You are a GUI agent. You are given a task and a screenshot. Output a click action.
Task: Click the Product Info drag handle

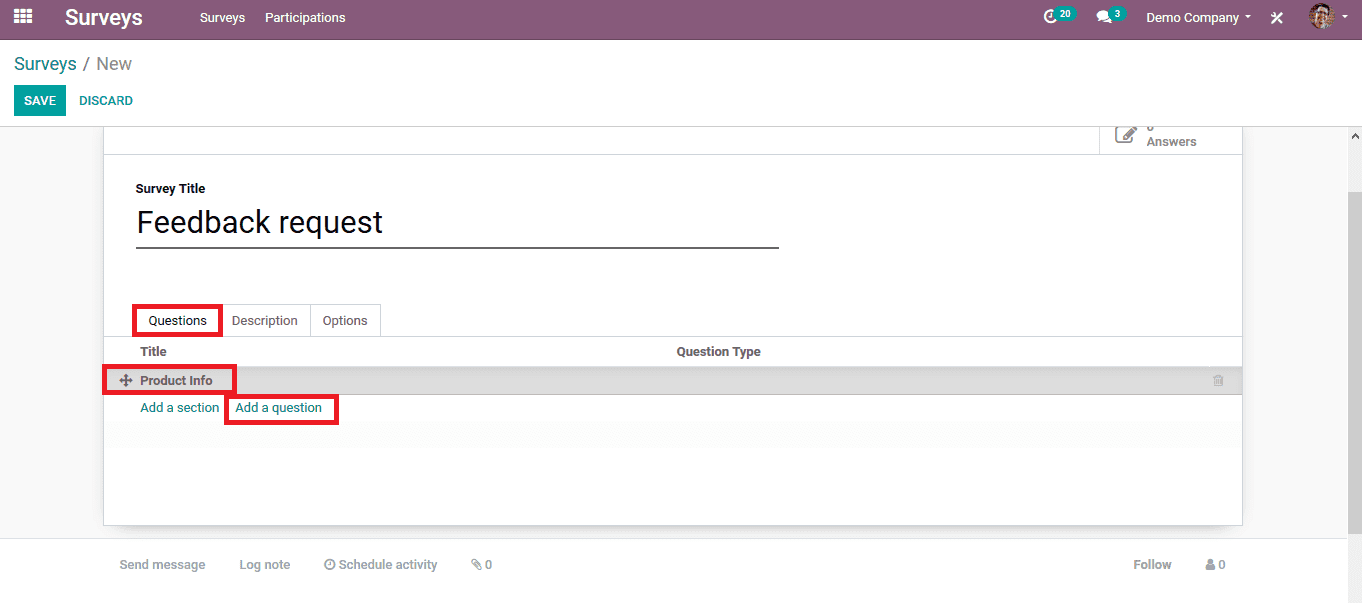point(126,380)
